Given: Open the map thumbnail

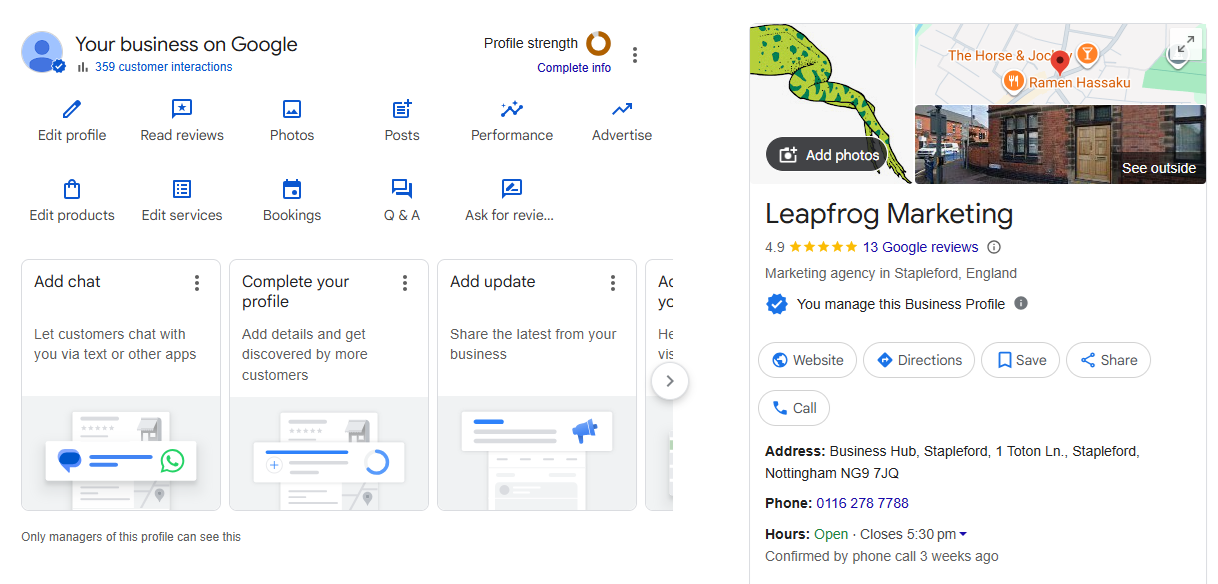Looking at the screenshot, I should click(1060, 63).
